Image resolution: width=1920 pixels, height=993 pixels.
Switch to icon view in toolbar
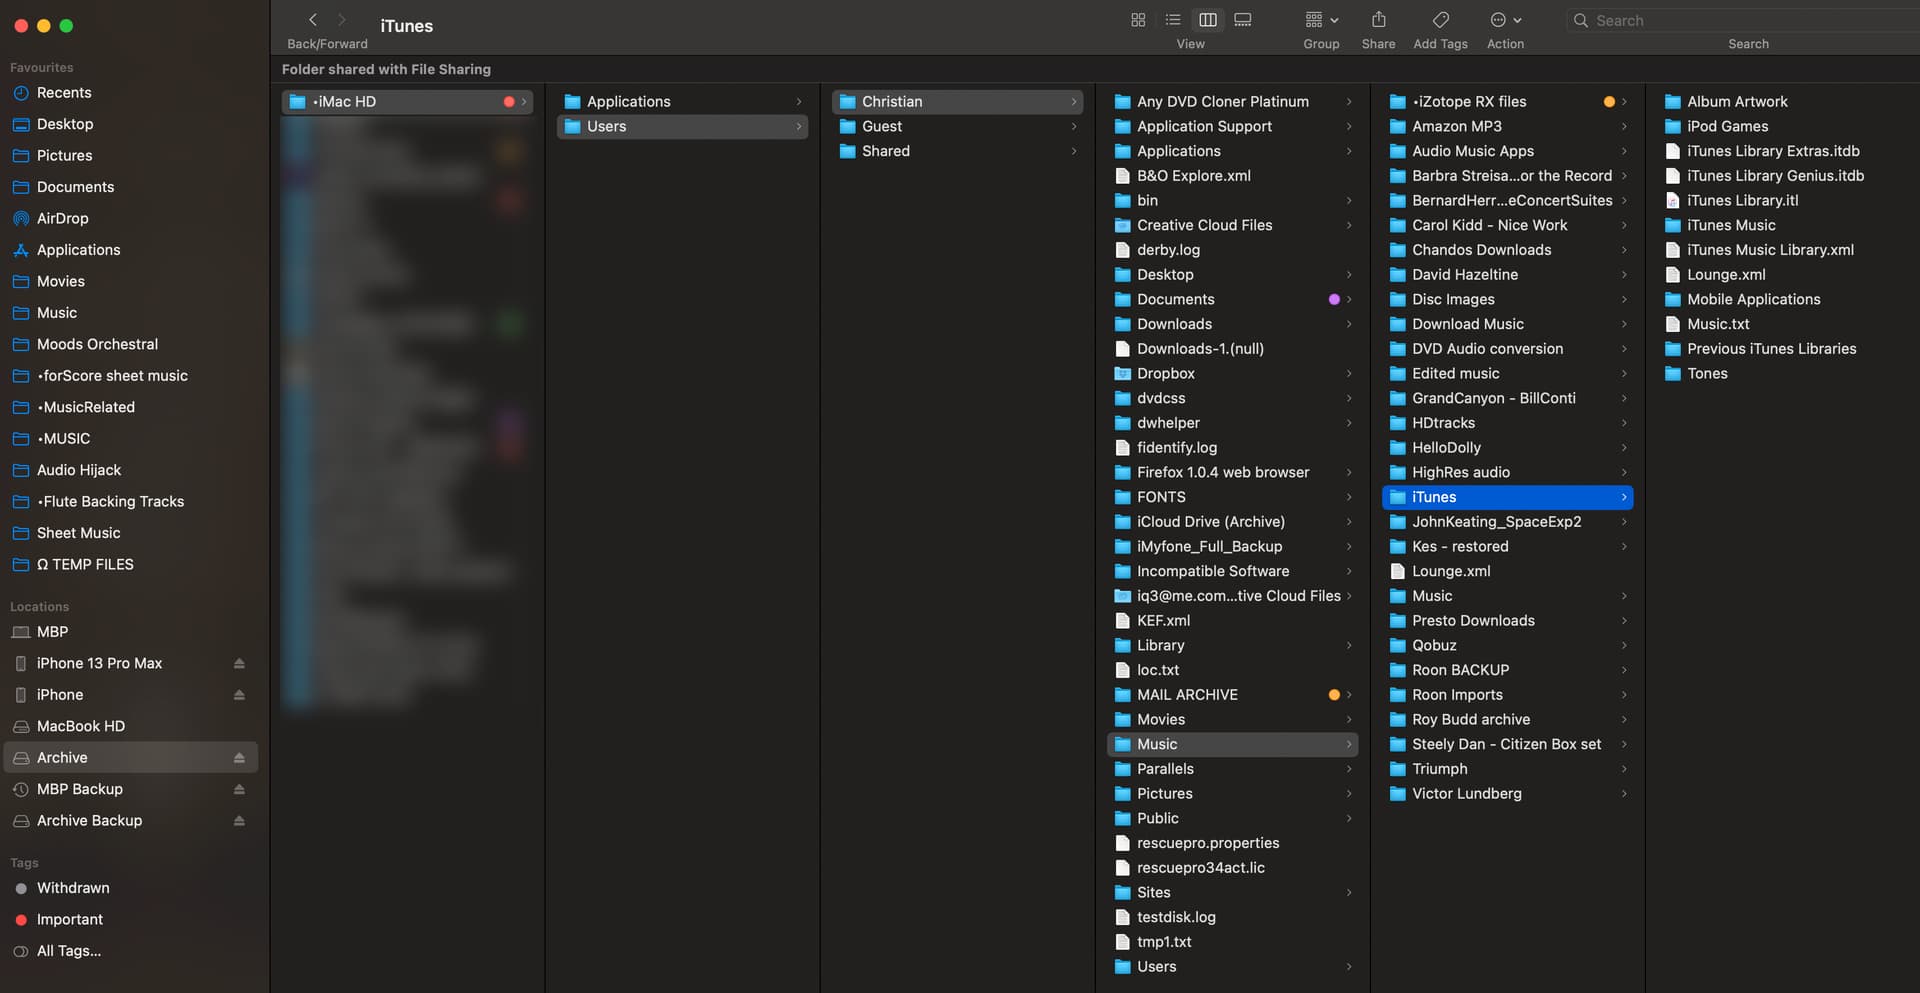tap(1138, 20)
